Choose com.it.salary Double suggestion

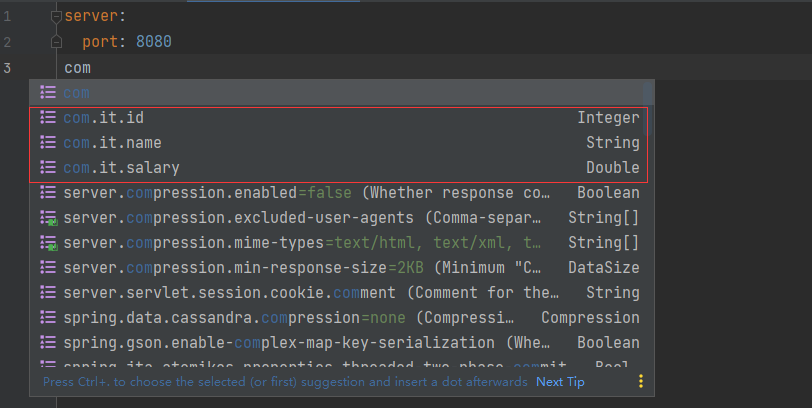337,168
